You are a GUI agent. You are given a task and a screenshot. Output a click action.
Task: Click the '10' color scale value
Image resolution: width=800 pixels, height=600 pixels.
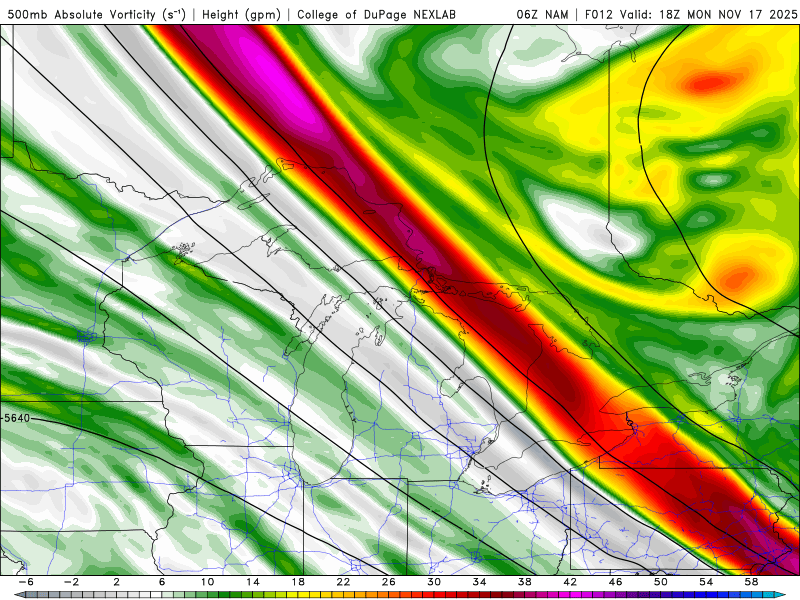(x=207, y=582)
